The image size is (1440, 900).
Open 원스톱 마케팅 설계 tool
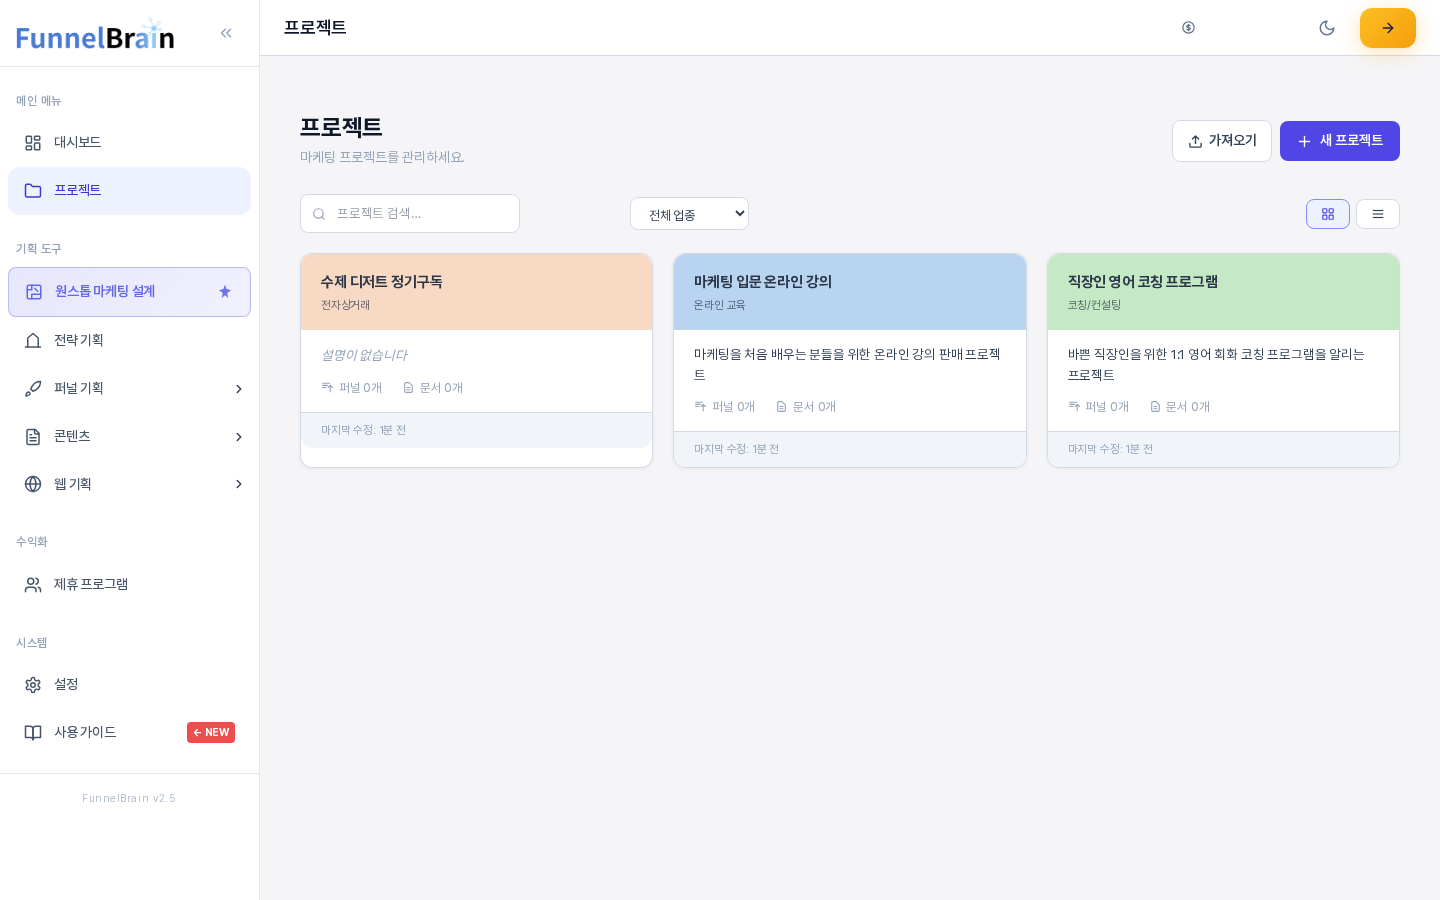pyautogui.click(x=129, y=292)
